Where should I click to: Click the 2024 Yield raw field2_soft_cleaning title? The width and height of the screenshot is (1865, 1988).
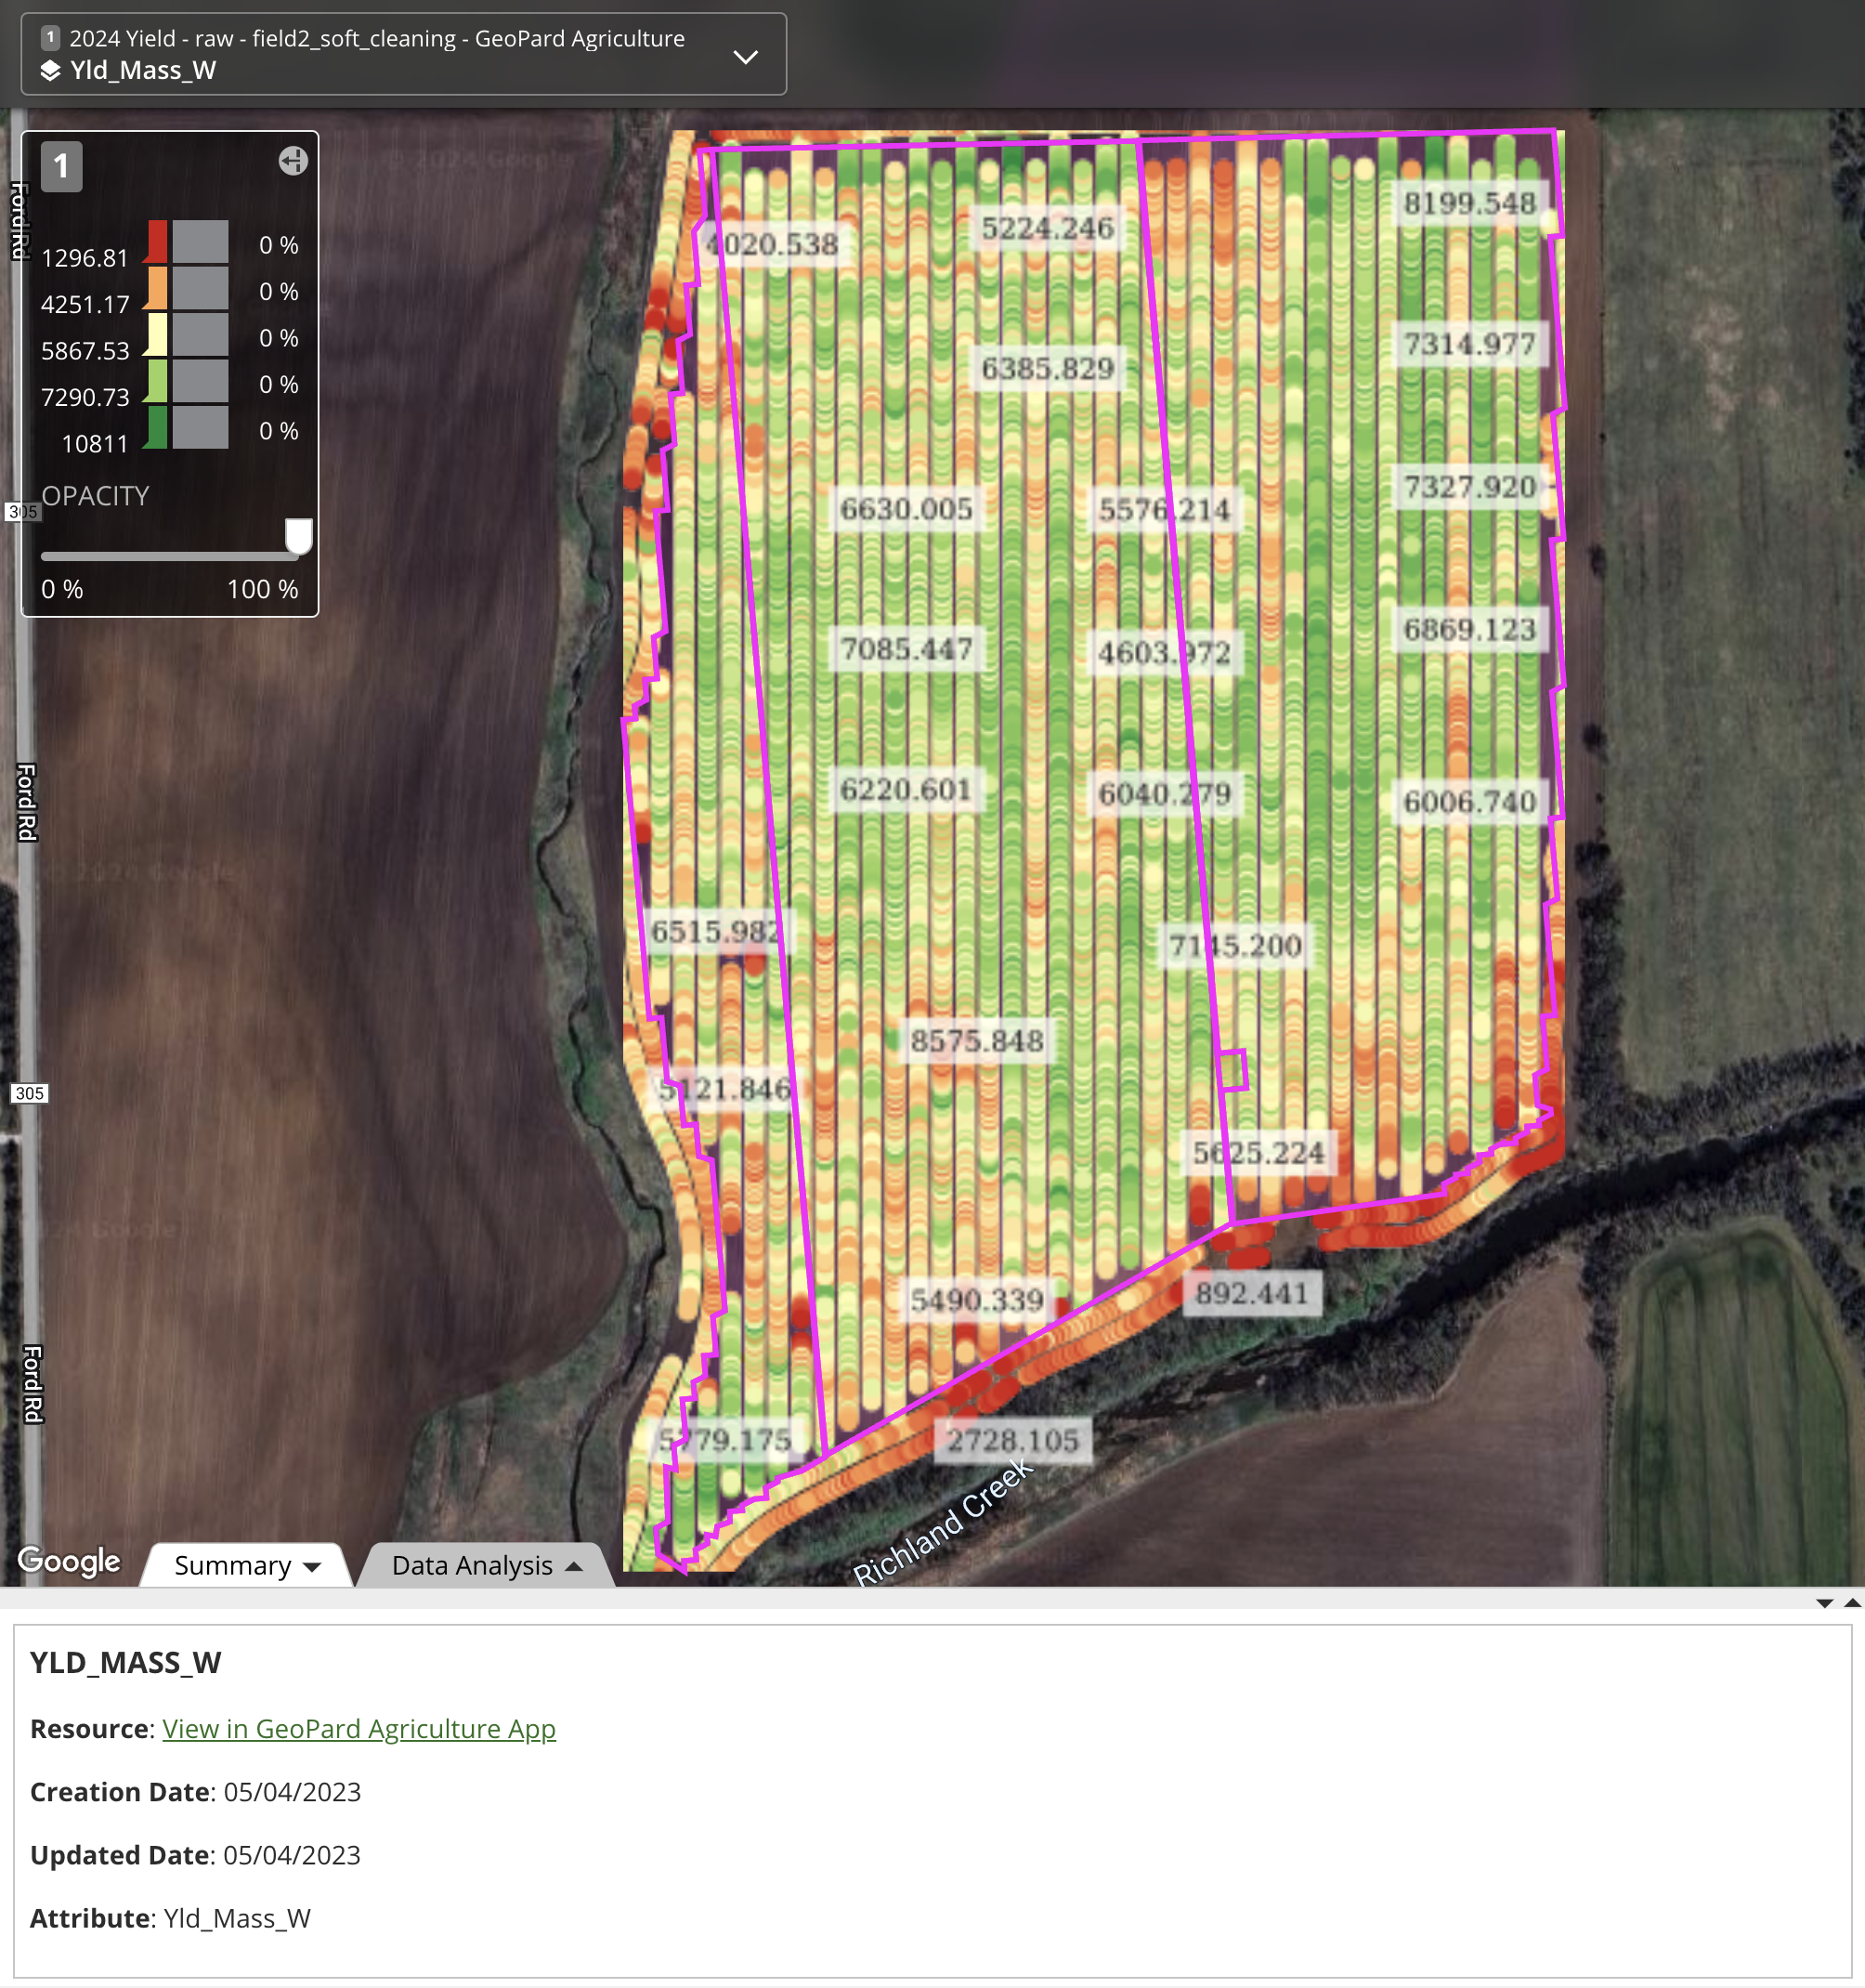click(377, 39)
